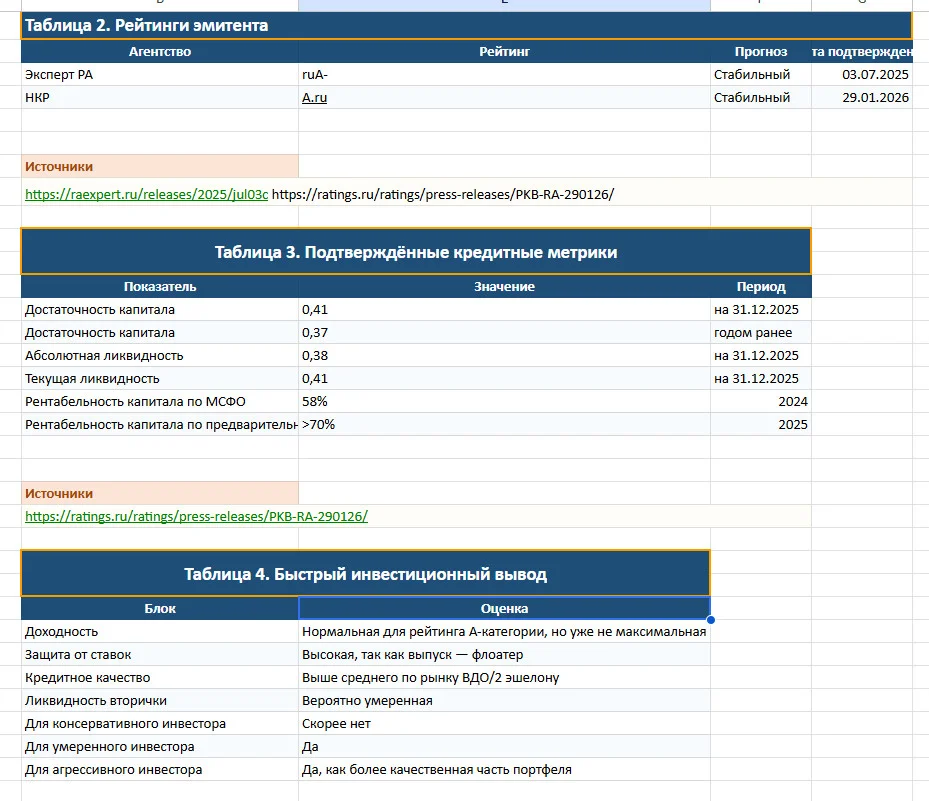The width and height of the screenshot is (929, 801).
Task: Select the 'НКР' agency cell
Action: coord(160,98)
